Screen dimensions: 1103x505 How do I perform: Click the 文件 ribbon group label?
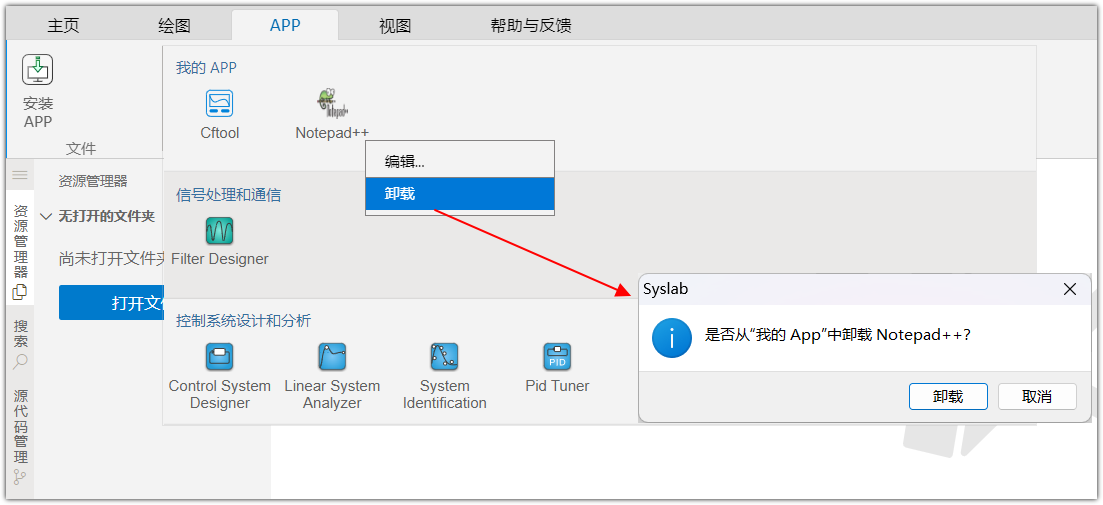pos(81,148)
